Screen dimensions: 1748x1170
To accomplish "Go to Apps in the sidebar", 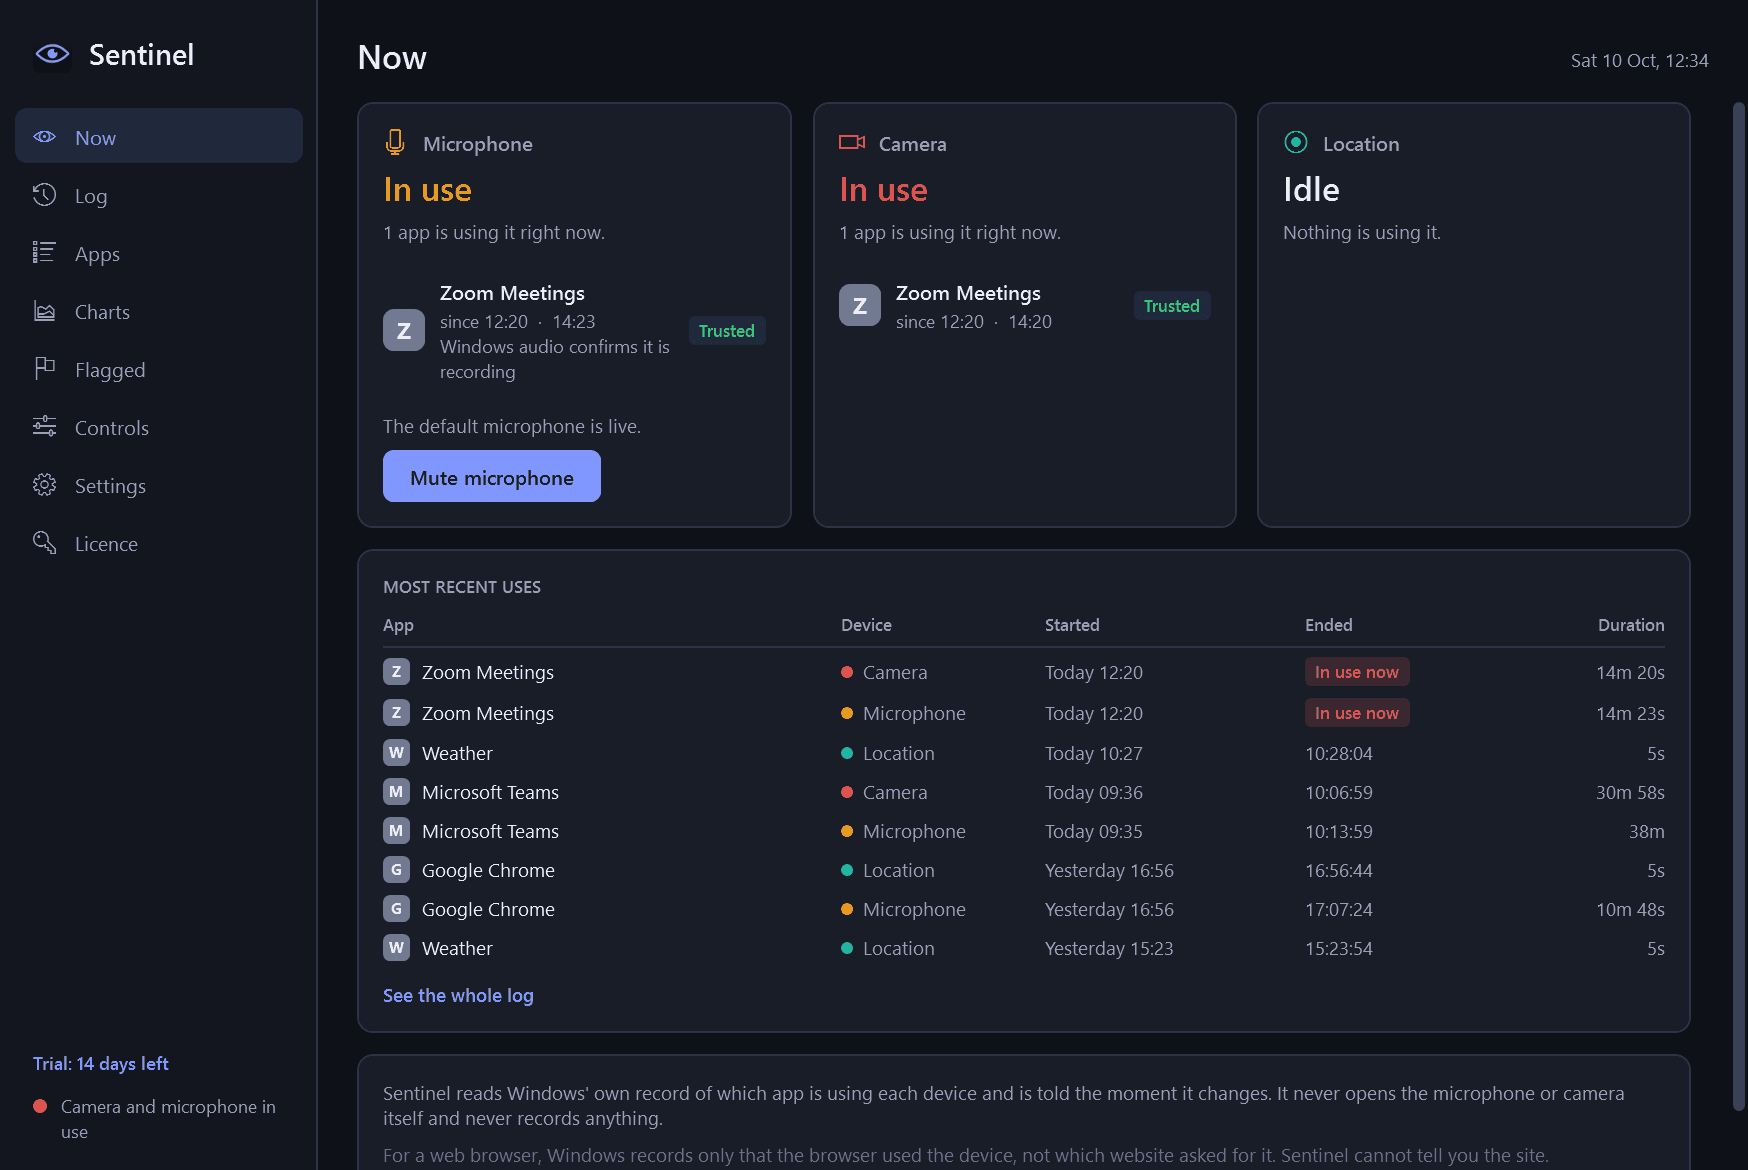I will (x=159, y=253).
